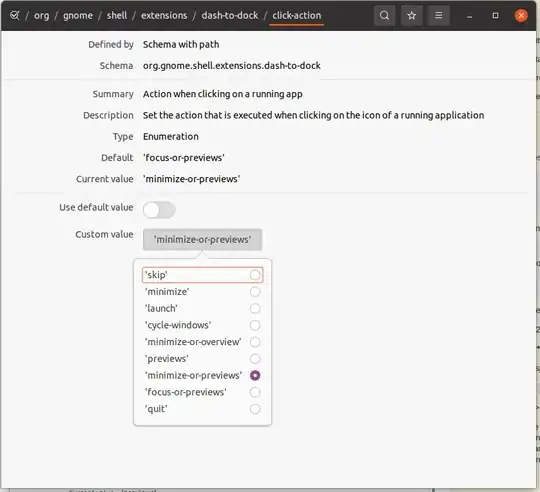
Task: Click the schema name org.gnome.shell.extensions.dash-to-dock
Action: click(x=232, y=65)
